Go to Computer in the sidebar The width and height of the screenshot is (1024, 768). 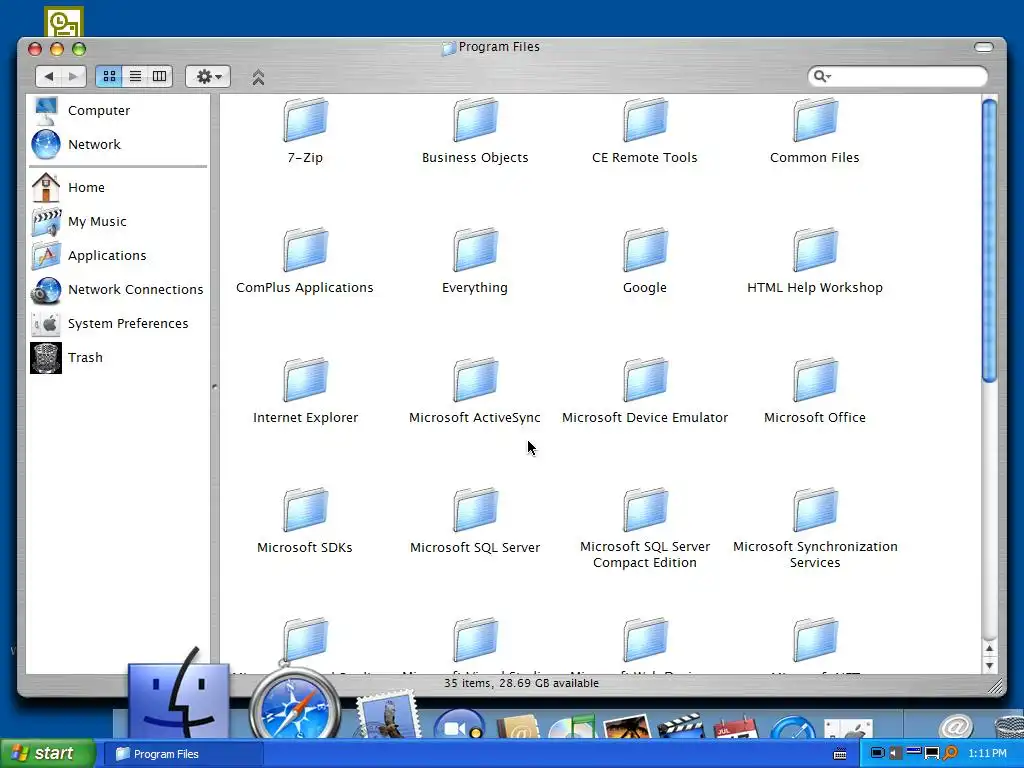pos(81,110)
